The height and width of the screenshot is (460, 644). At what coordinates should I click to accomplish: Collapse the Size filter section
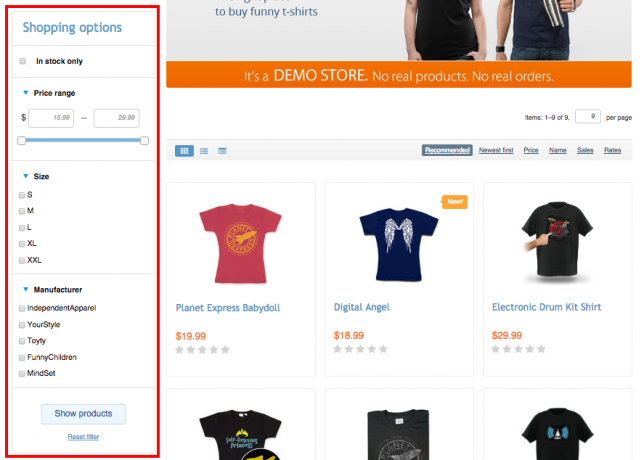(x=25, y=176)
